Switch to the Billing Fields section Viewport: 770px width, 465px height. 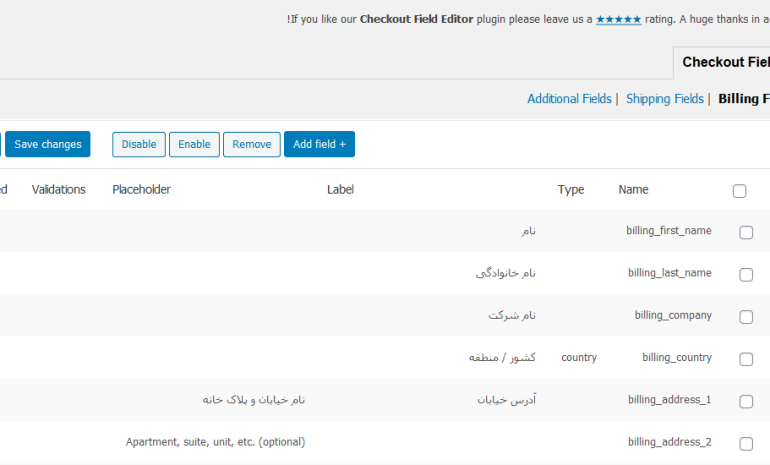click(x=744, y=99)
